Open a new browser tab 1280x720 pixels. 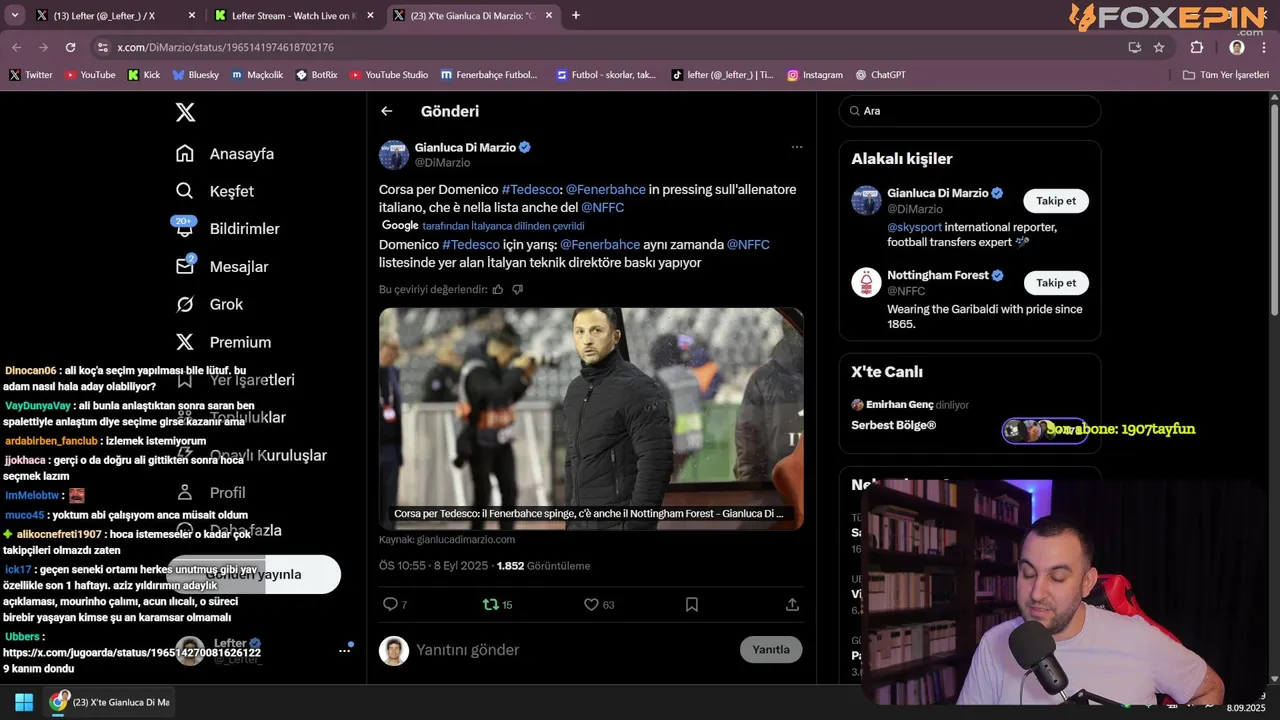point(575,15)
